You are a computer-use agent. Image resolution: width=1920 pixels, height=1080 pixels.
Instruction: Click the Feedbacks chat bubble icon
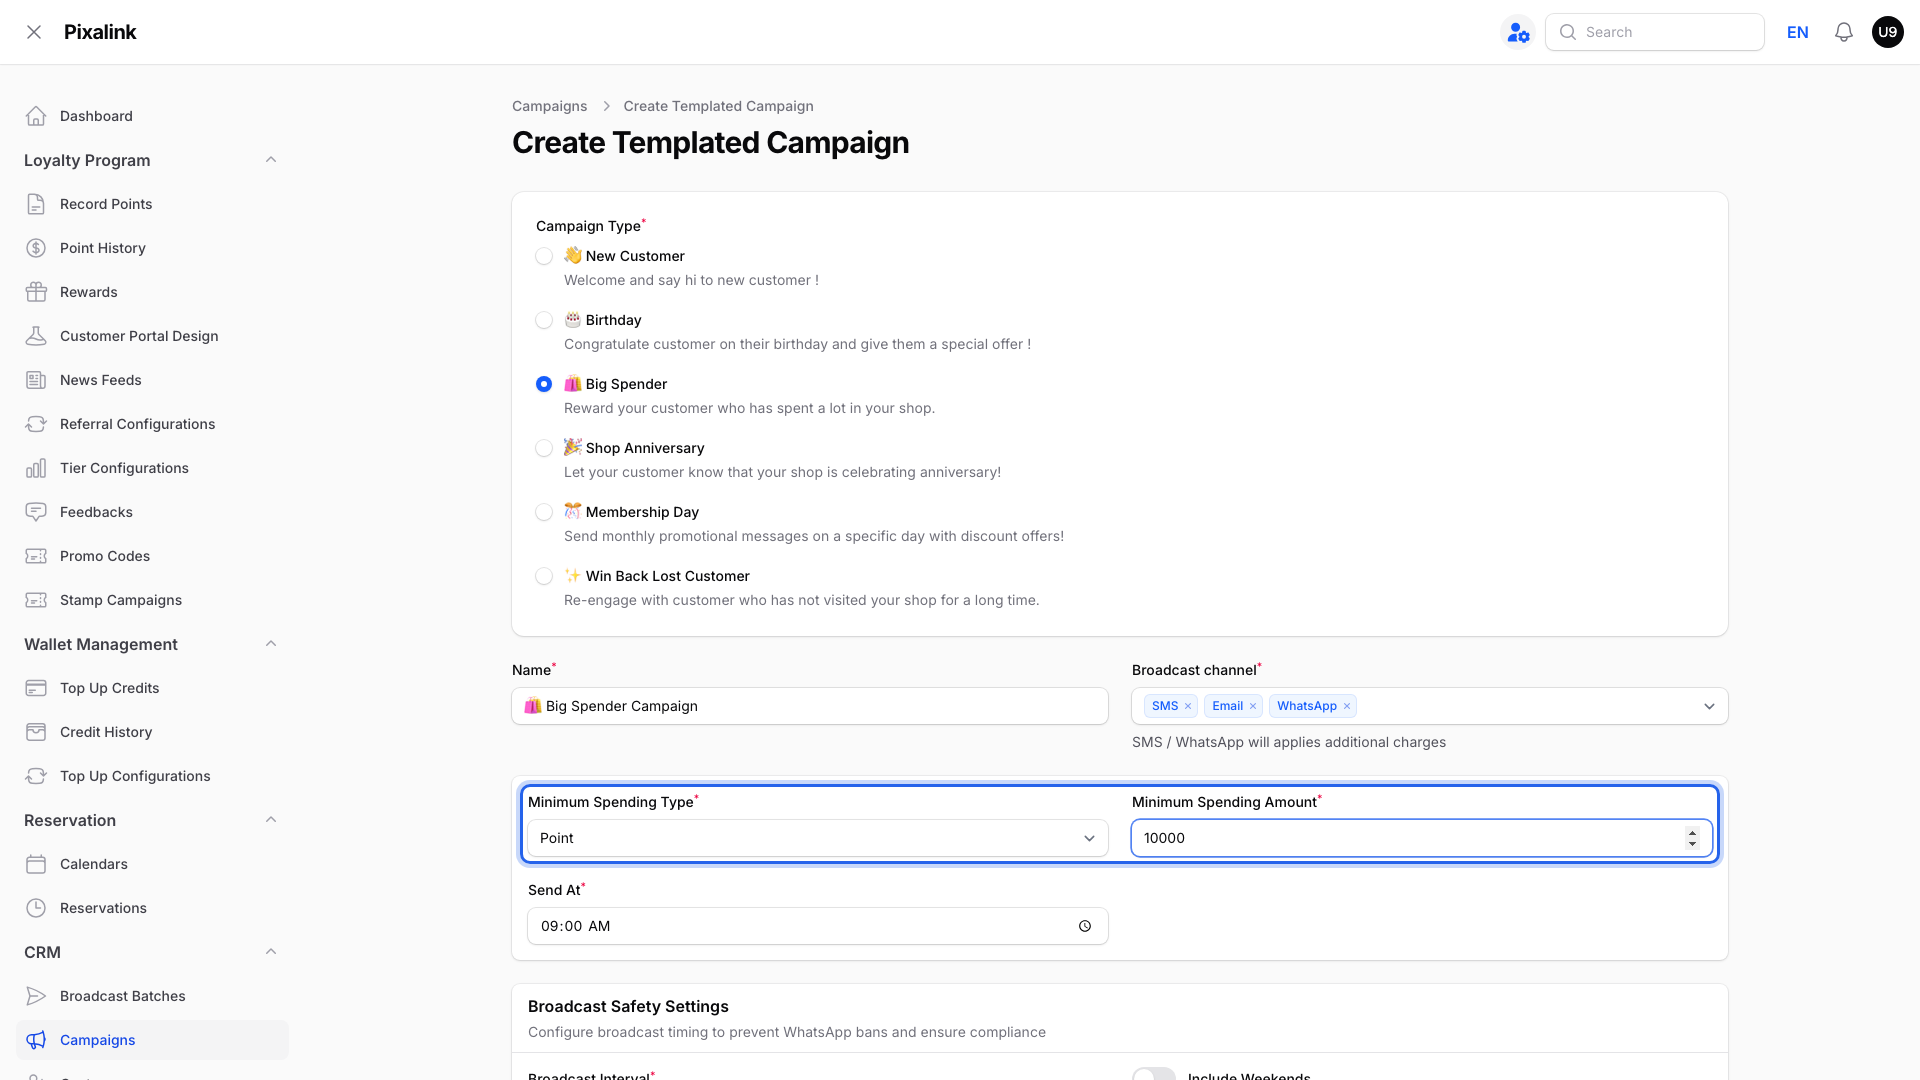36,512
